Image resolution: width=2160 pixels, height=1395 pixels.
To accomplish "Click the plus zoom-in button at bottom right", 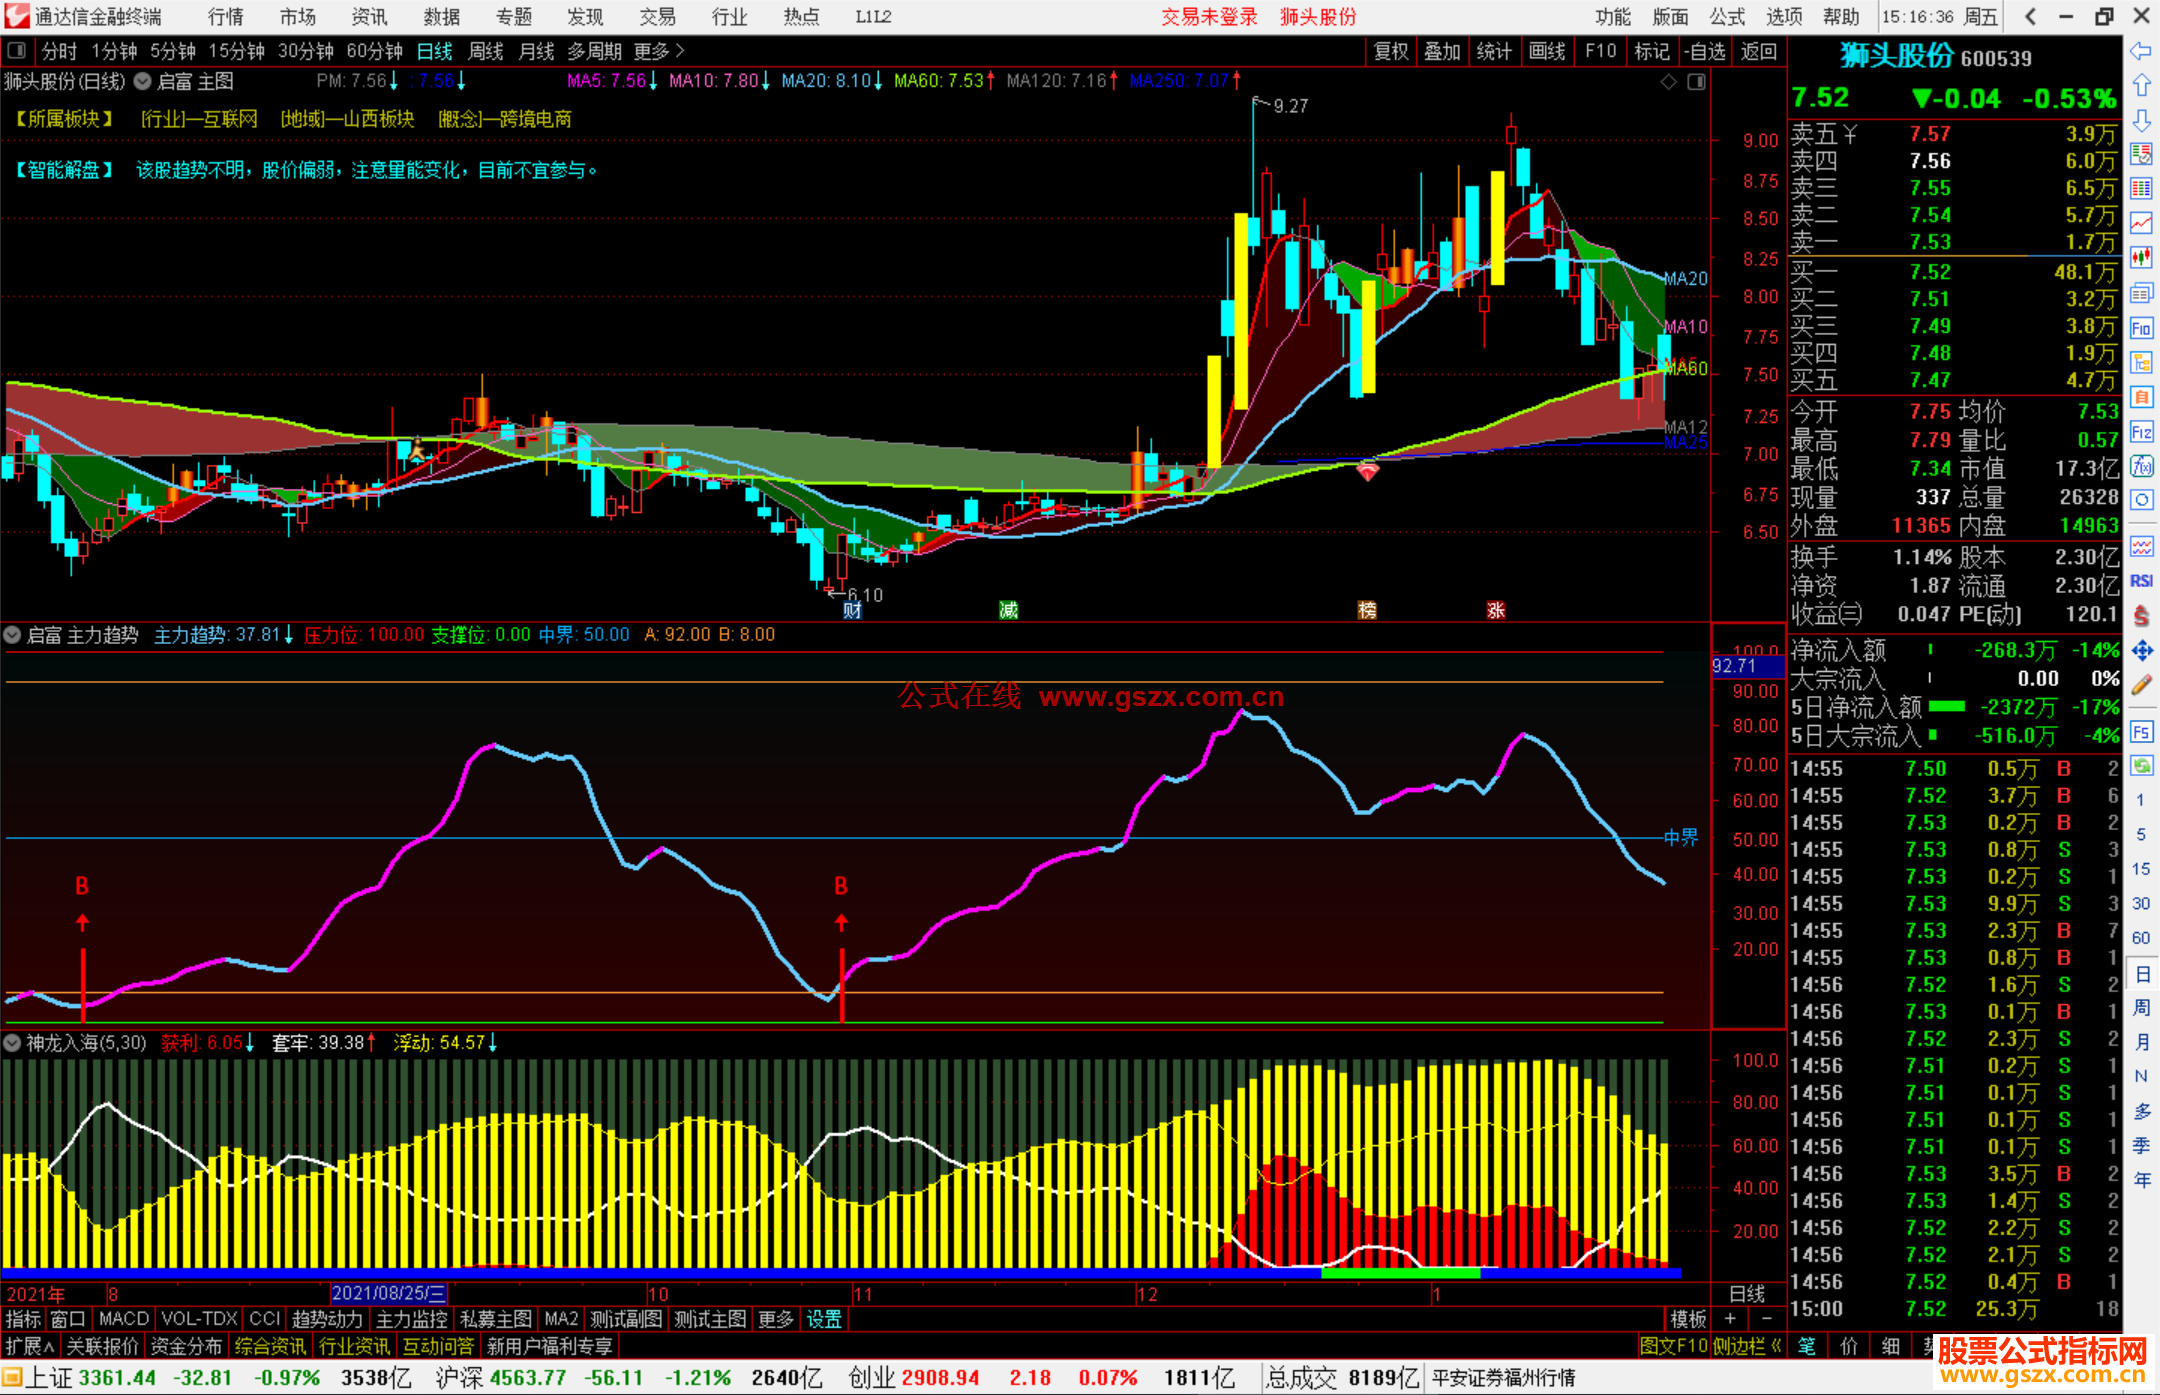I will (1731, 1319).
